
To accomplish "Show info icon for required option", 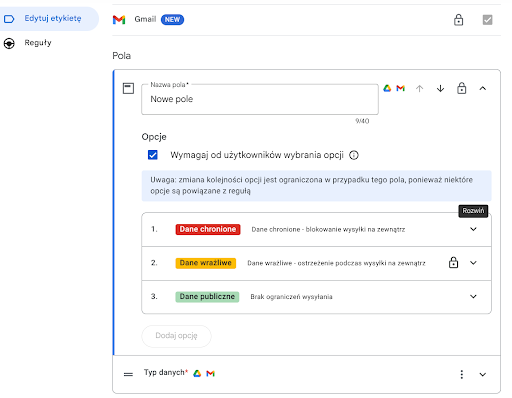I will coord(354,155).
